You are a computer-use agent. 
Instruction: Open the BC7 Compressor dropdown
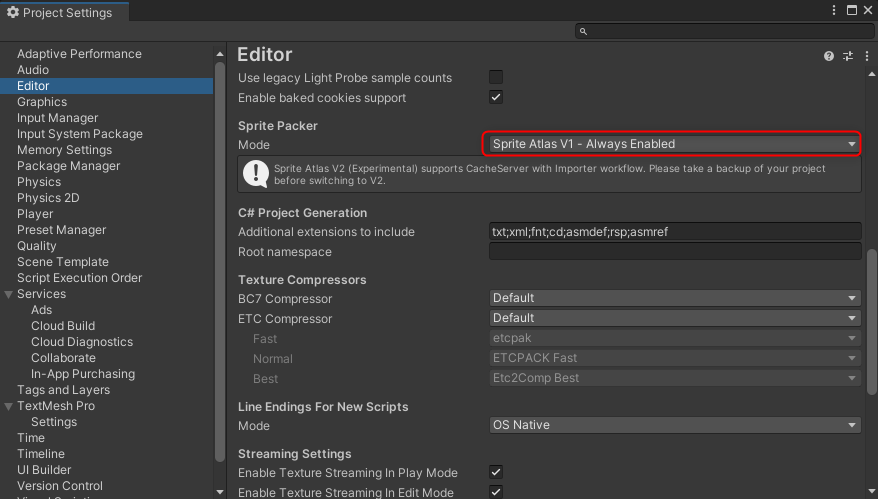(x=674, y=298)
